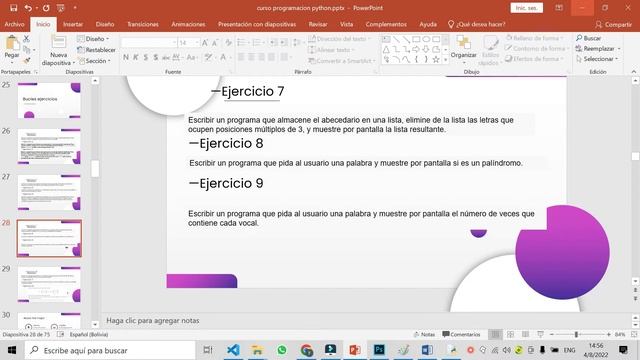Toggle bold (N) formatting
640x360 pixels.
click(x=126, y=58)
